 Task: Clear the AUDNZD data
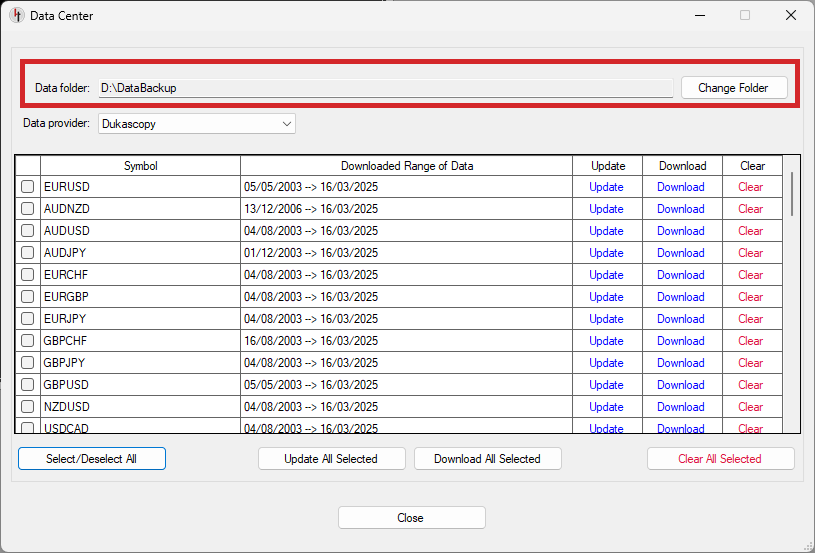tap(751, 208)
